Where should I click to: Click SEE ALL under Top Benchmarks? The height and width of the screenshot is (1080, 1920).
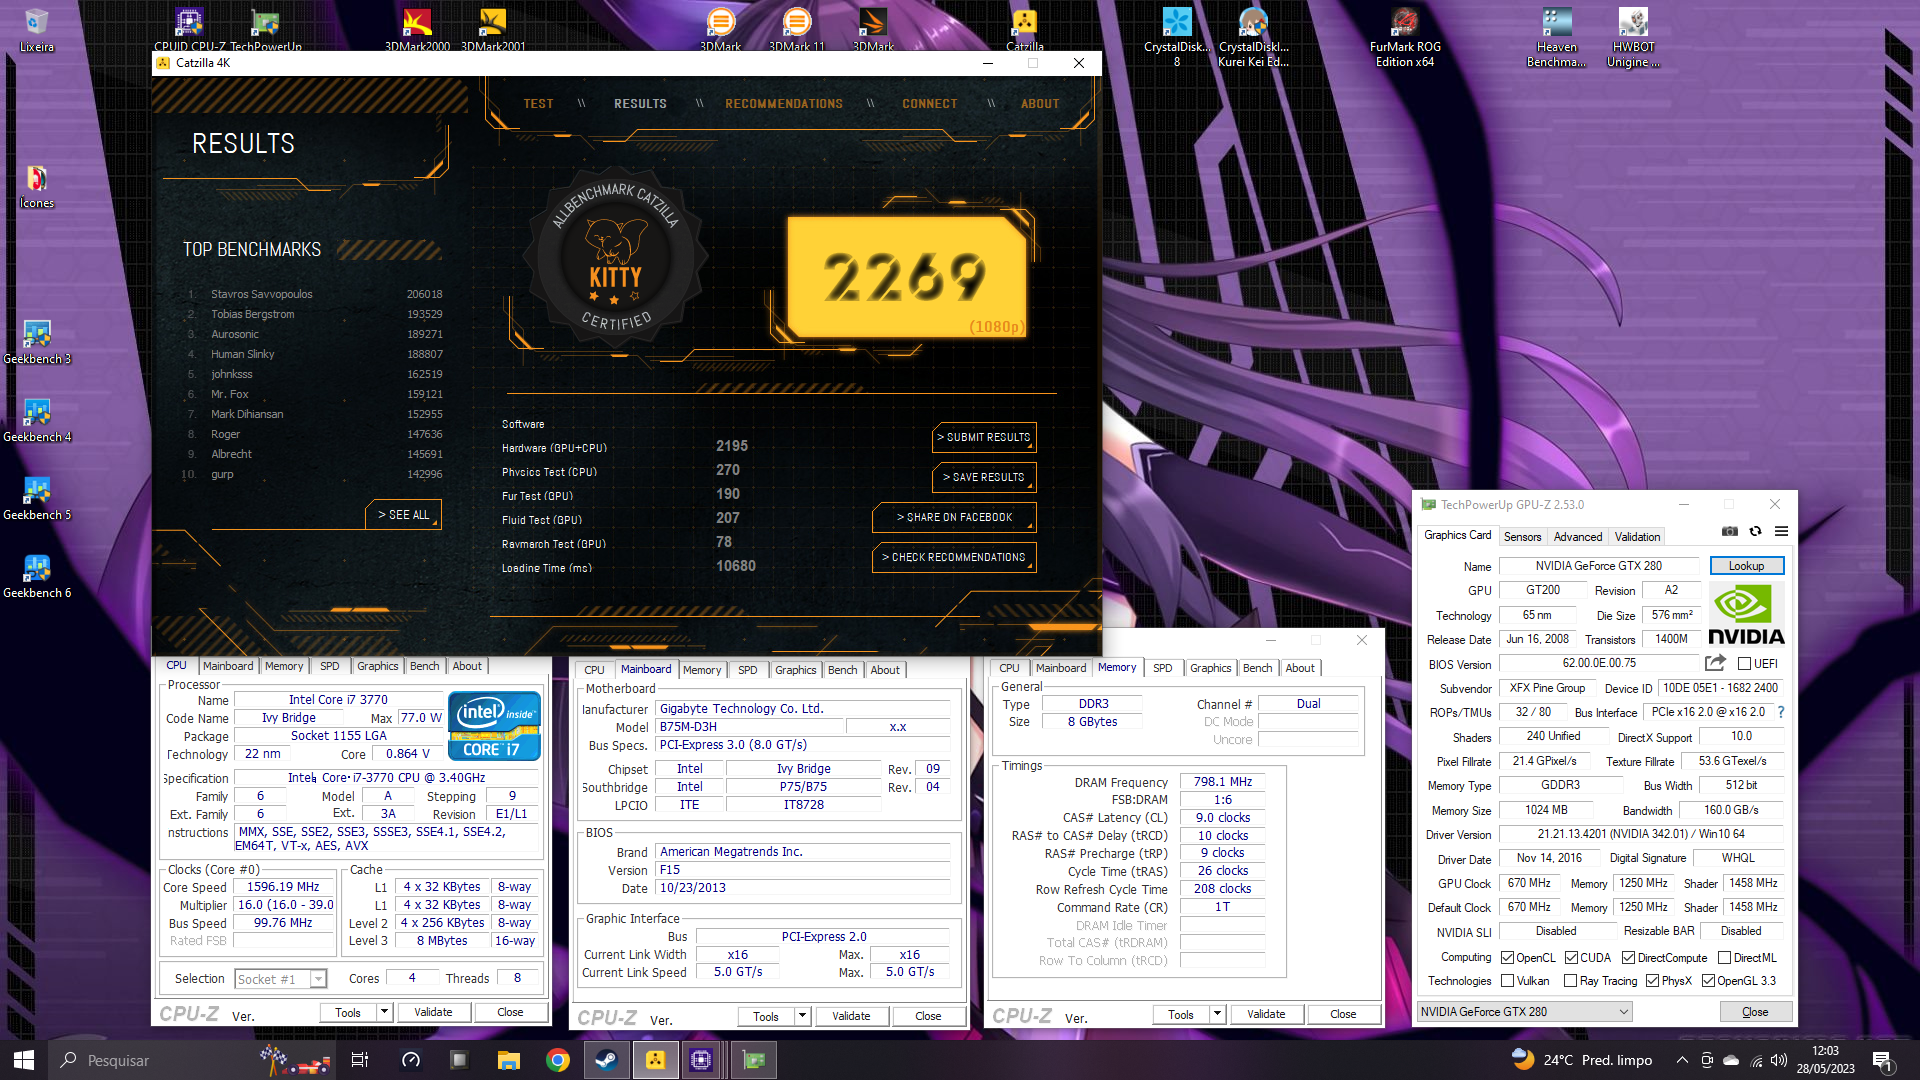click(x=403, y=515)
